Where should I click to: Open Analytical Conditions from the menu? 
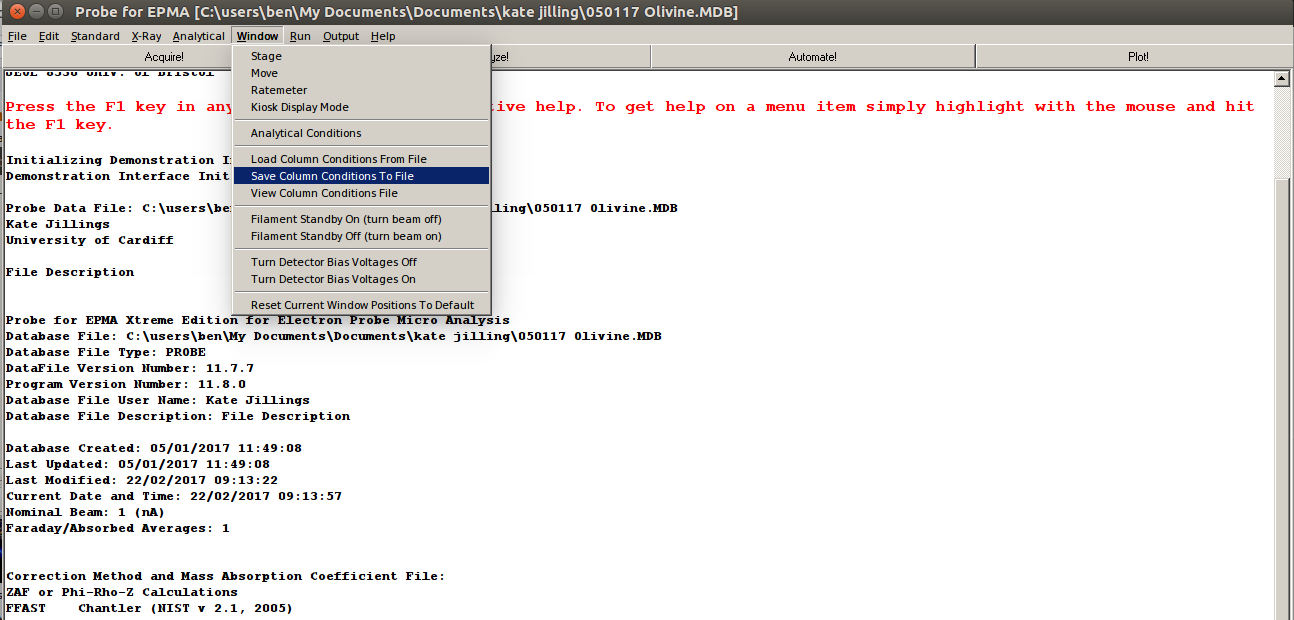pyautogui.click(x=306, y=133)
